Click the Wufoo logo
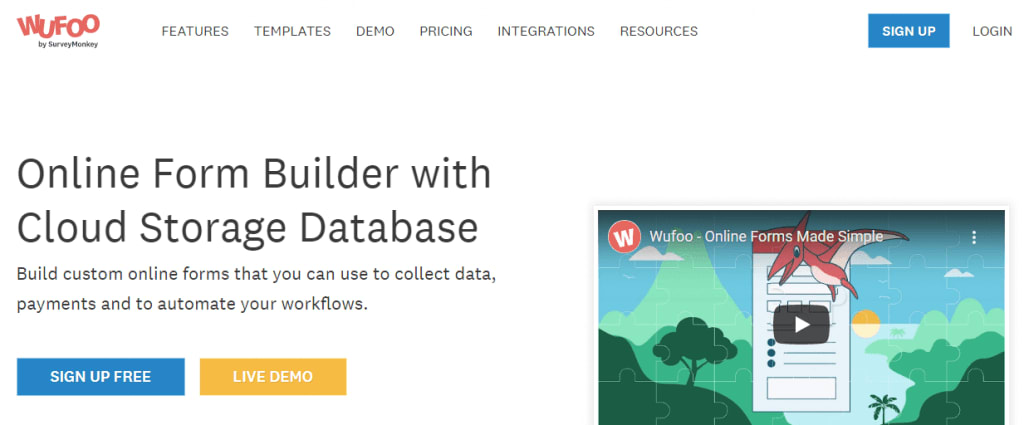The image size is (1024, 425). coord(58,31)
